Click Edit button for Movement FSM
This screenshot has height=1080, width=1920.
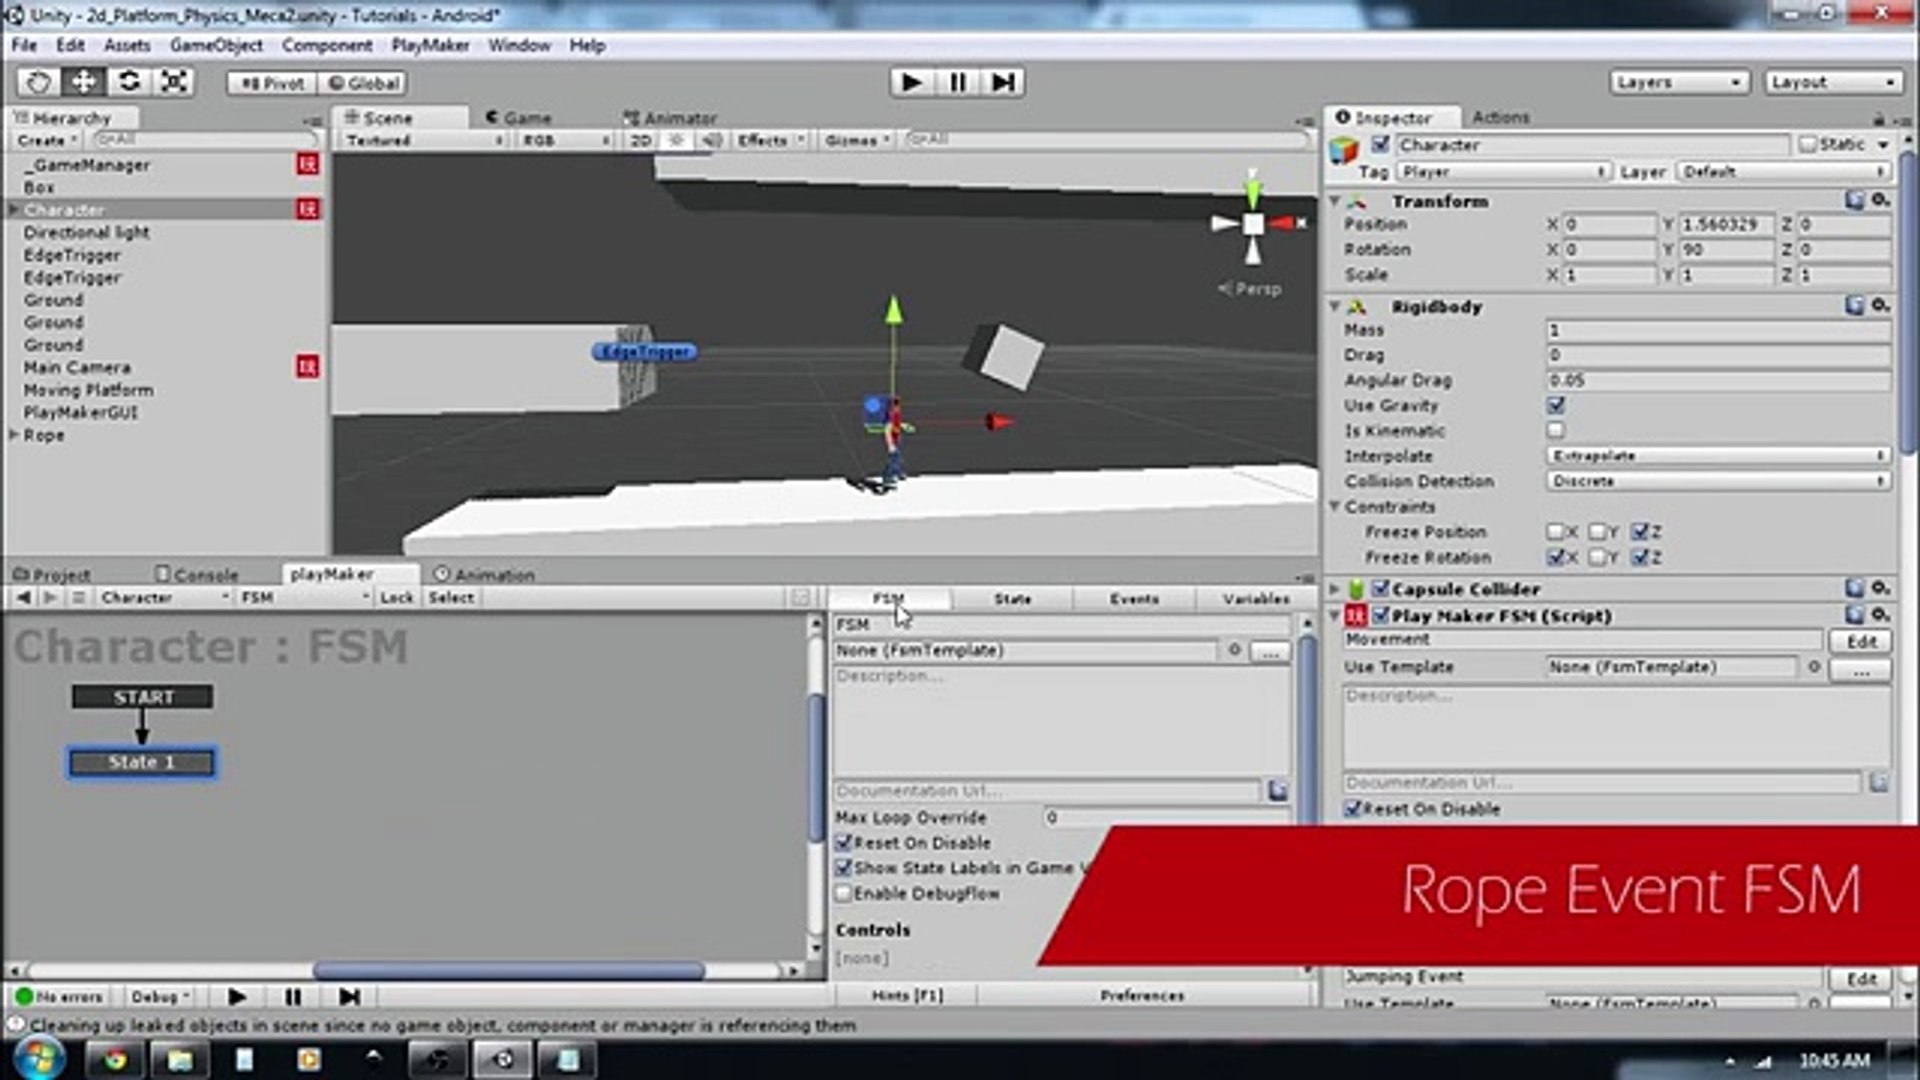[1860, 641]
